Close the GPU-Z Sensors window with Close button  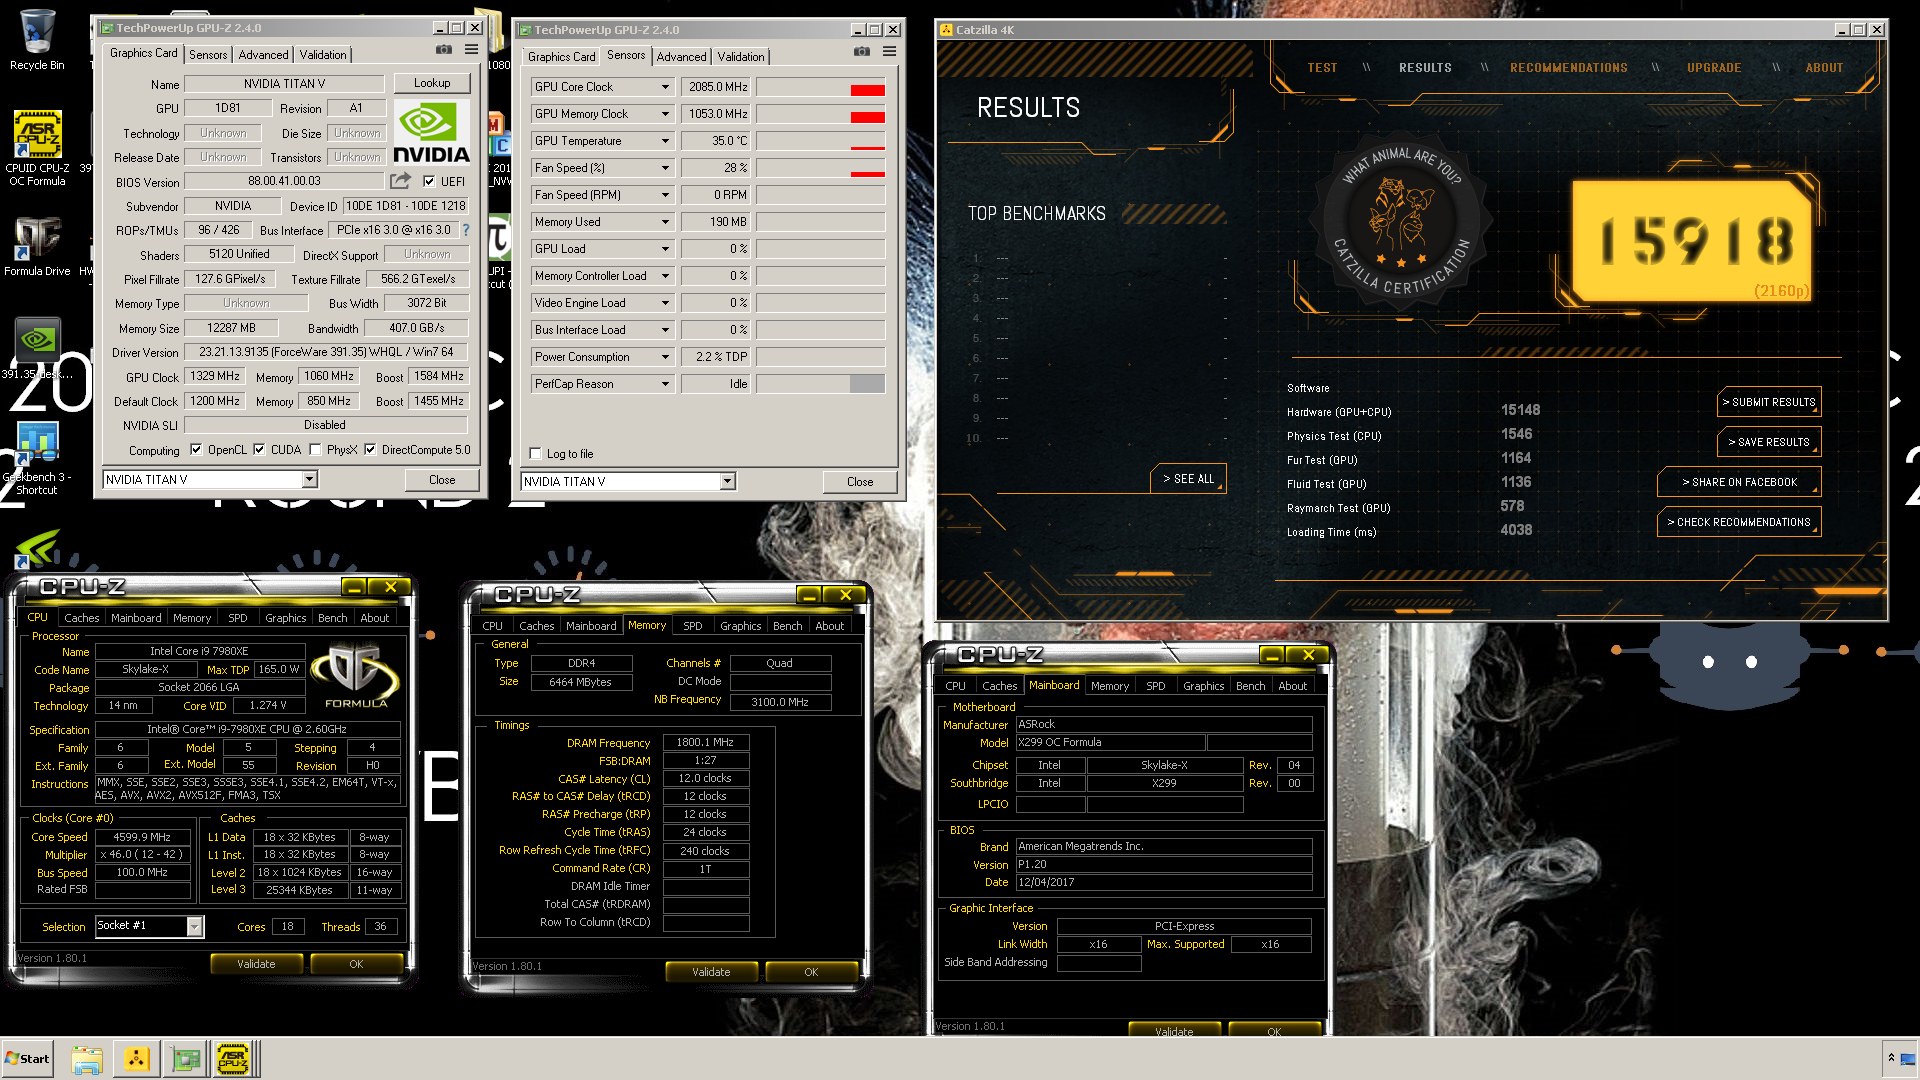859,482
